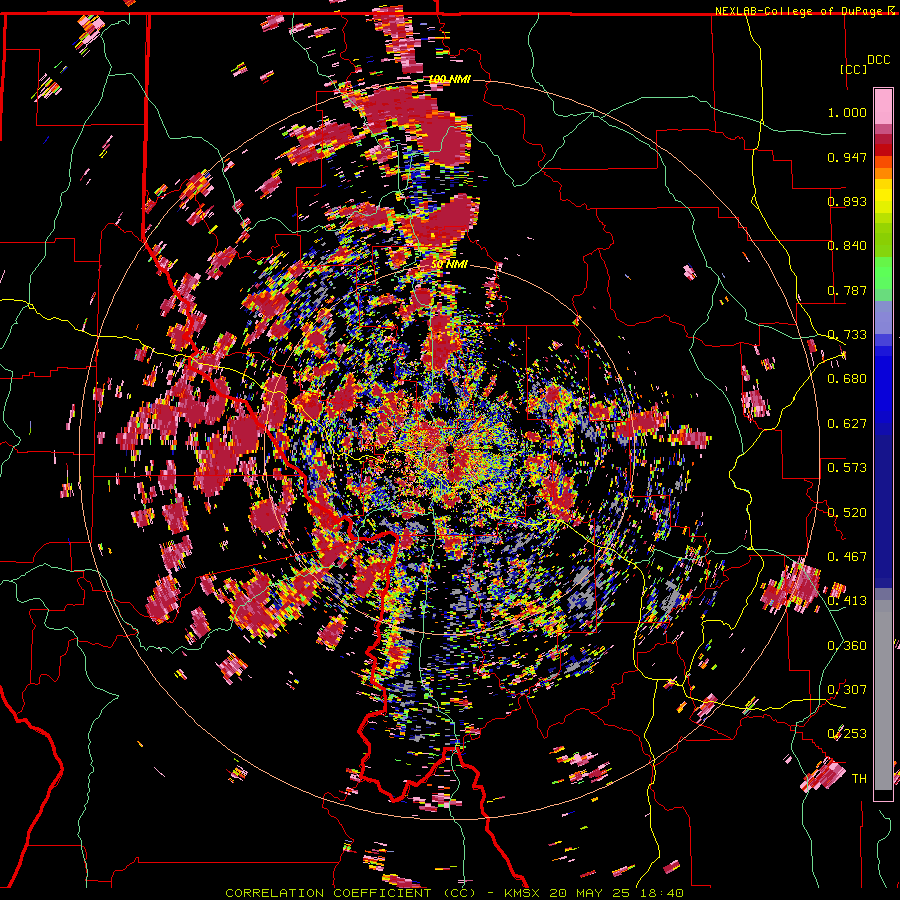Viewport: 900px width, 900px height.
Task: Click the 0.947 scale value
Action: [847, 157]
